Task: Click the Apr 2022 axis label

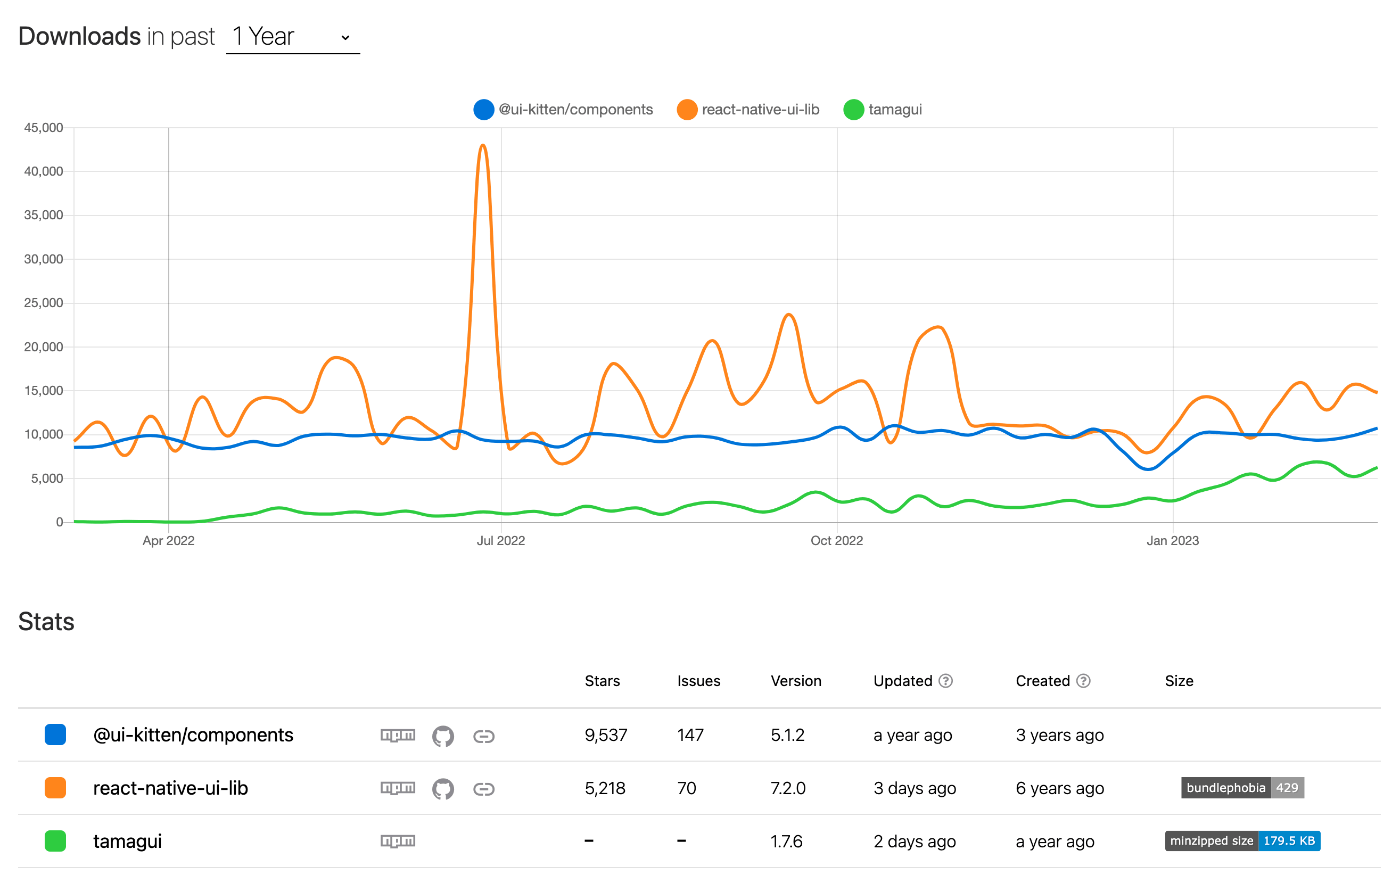Action: pos(168,541)
